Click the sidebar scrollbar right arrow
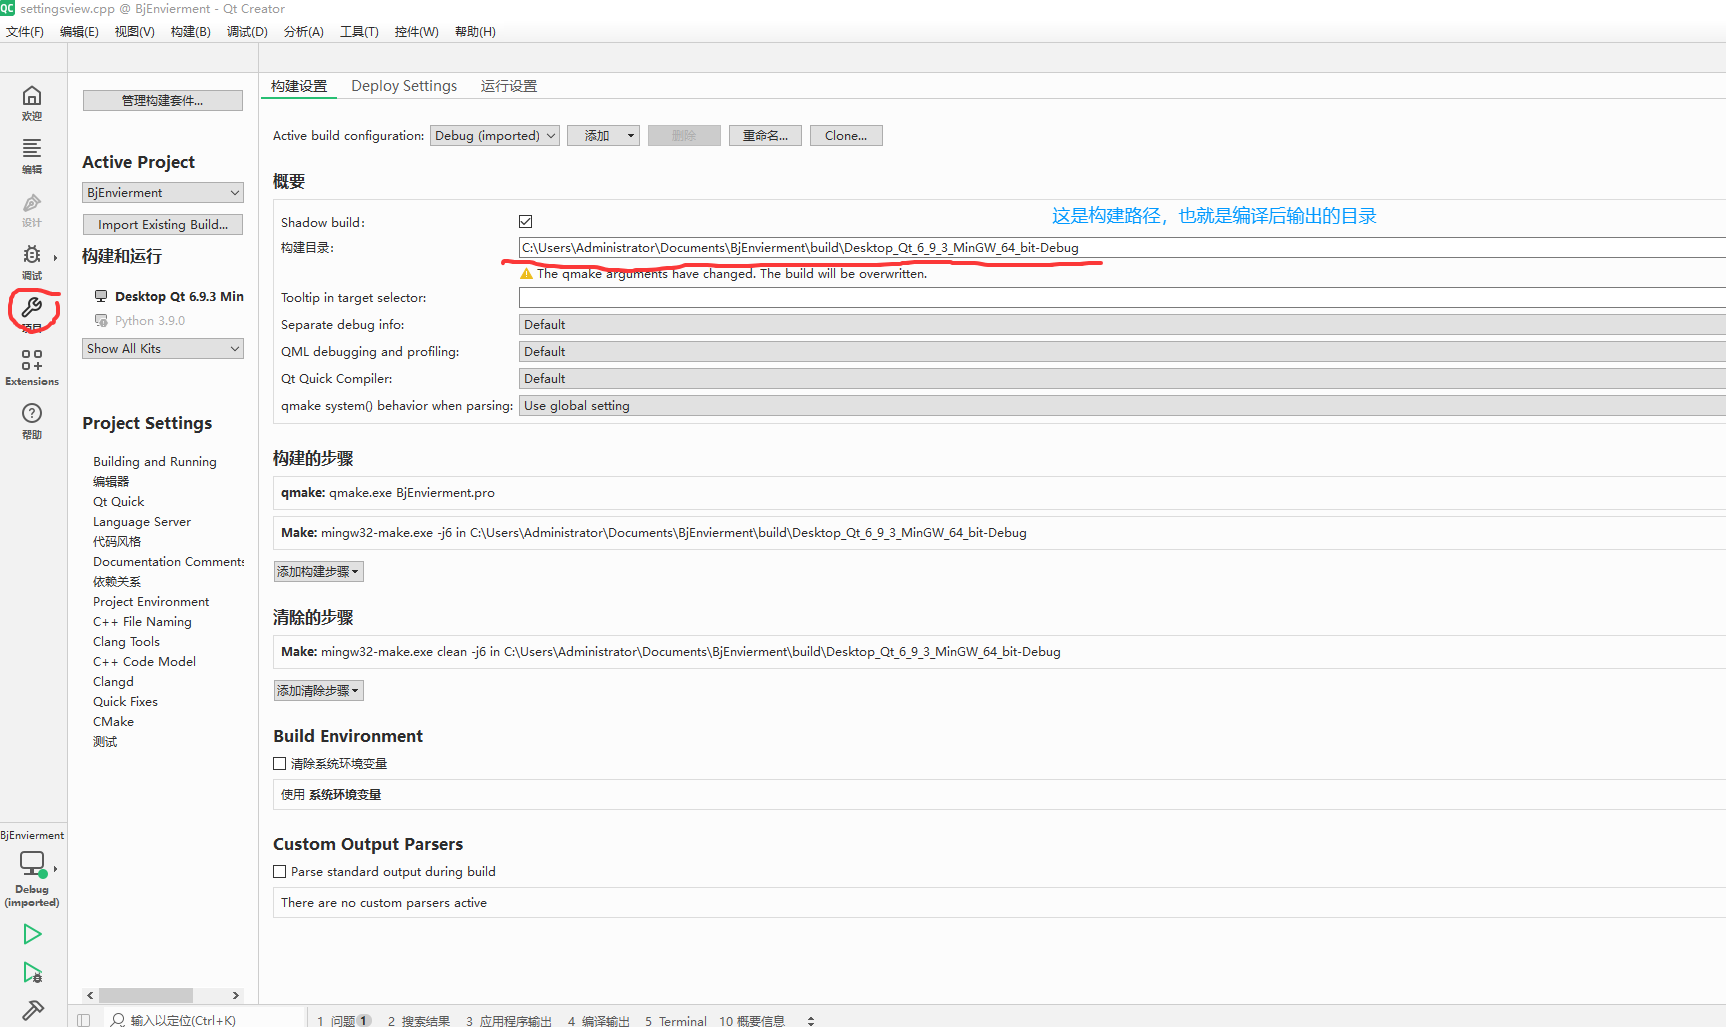This screenshot has height=1027, width=1726. pyautogui.click(x=236, y=996)
